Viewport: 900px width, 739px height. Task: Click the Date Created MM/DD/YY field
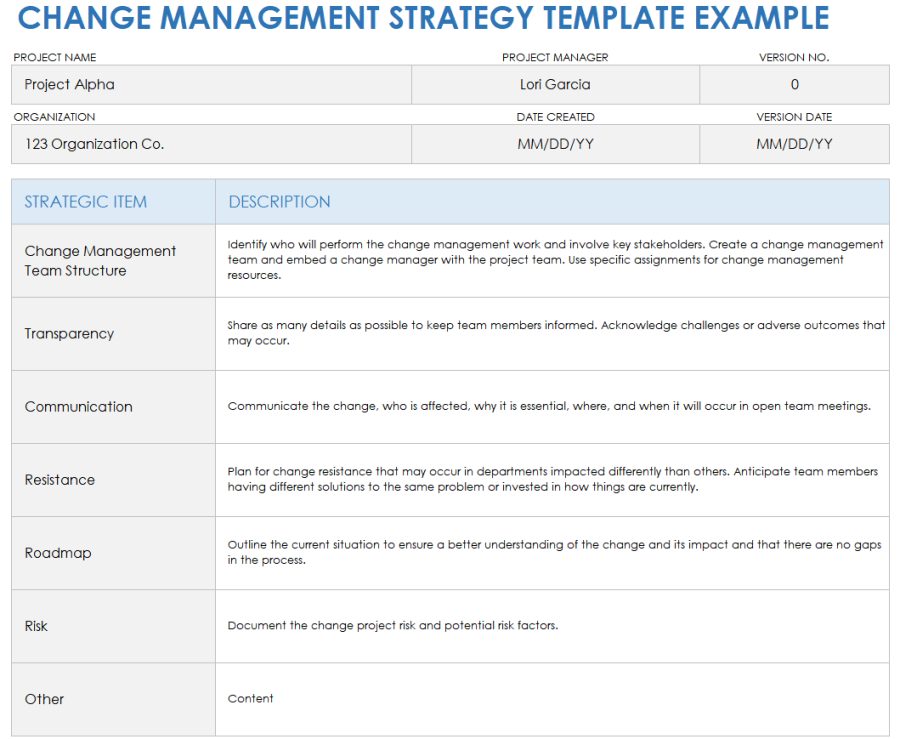pyautogui.click(x=555, y=143)
